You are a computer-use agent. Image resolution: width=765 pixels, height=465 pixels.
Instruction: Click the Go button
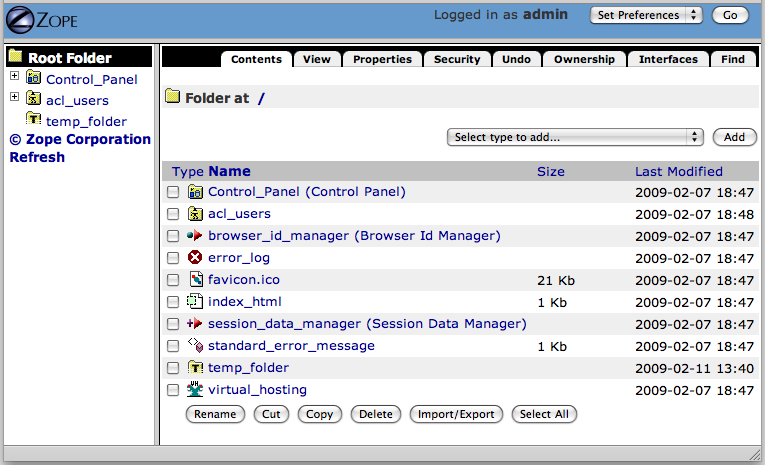pos(730,15)
